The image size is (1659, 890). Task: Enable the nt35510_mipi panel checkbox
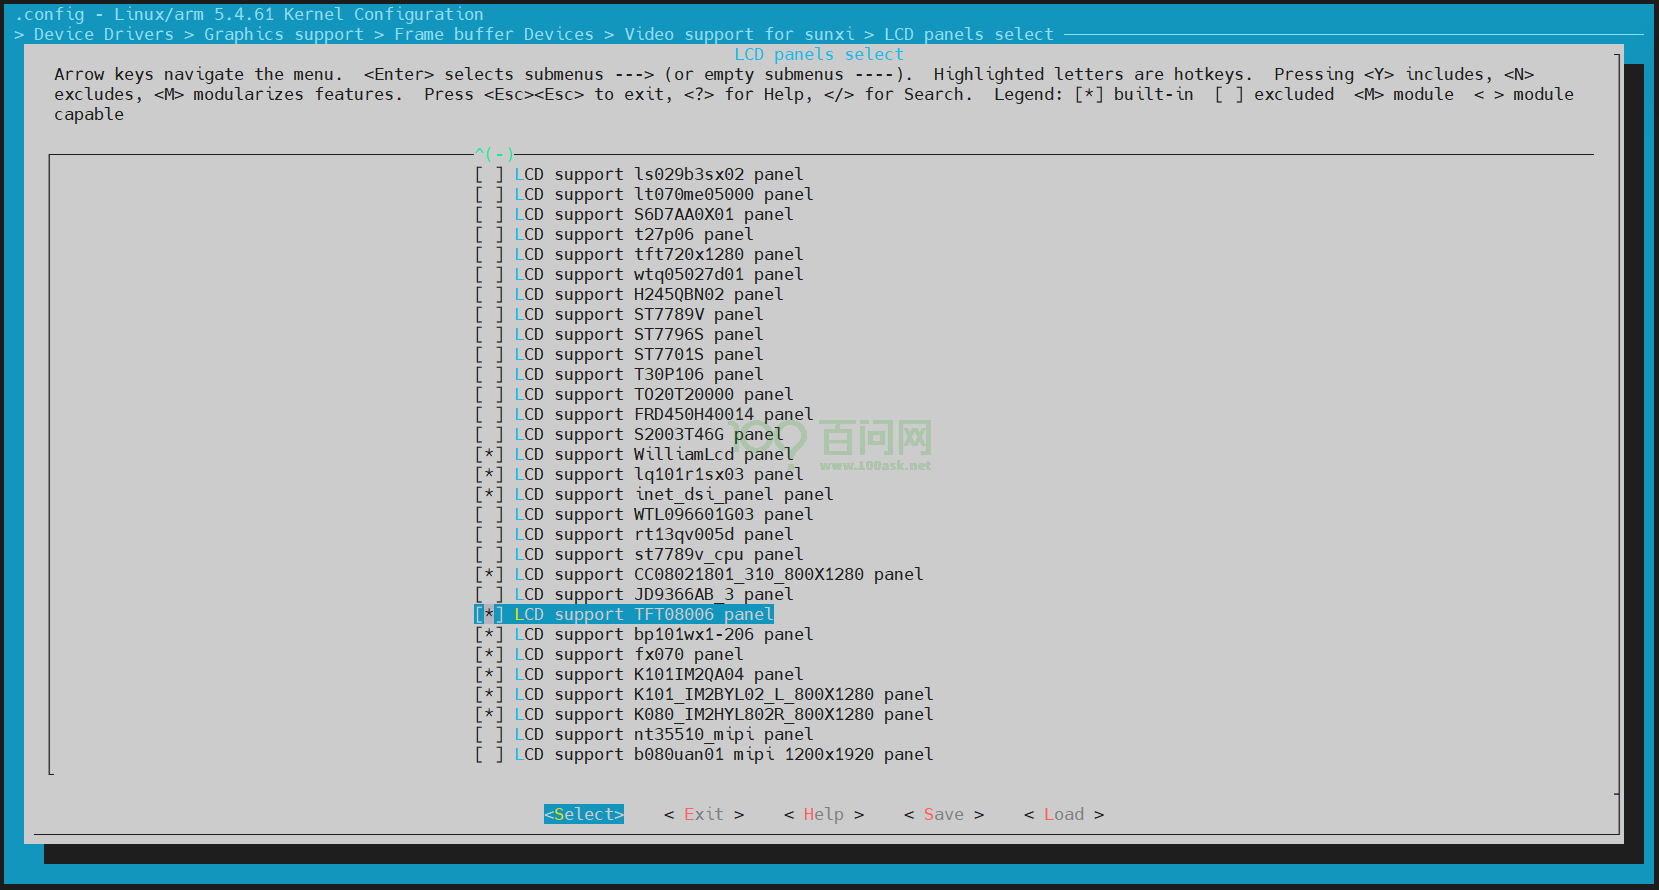click(489, 734)
